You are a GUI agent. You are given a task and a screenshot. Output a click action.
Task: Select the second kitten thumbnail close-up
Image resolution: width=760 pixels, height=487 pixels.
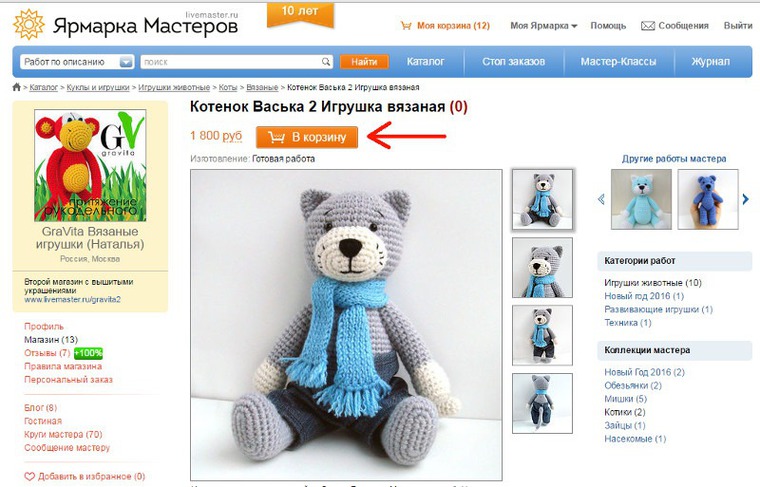[x=542, y=267]
